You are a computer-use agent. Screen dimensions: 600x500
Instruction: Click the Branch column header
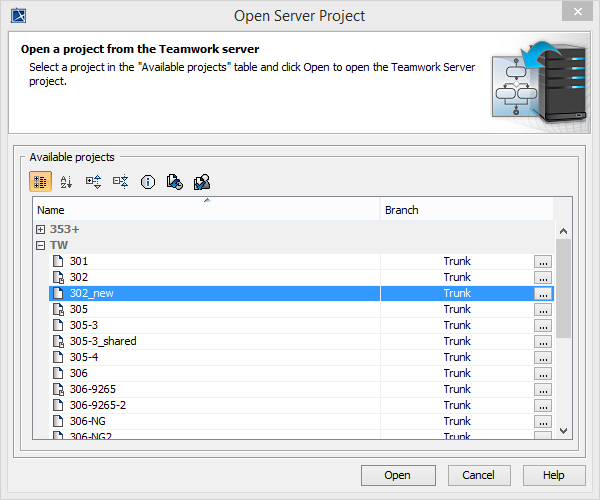click(x=467, y=210)
